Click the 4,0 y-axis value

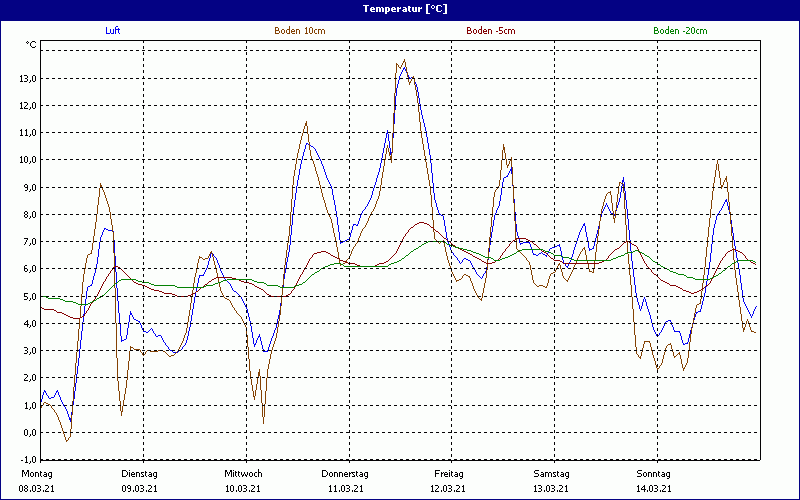tap(29, 323)
